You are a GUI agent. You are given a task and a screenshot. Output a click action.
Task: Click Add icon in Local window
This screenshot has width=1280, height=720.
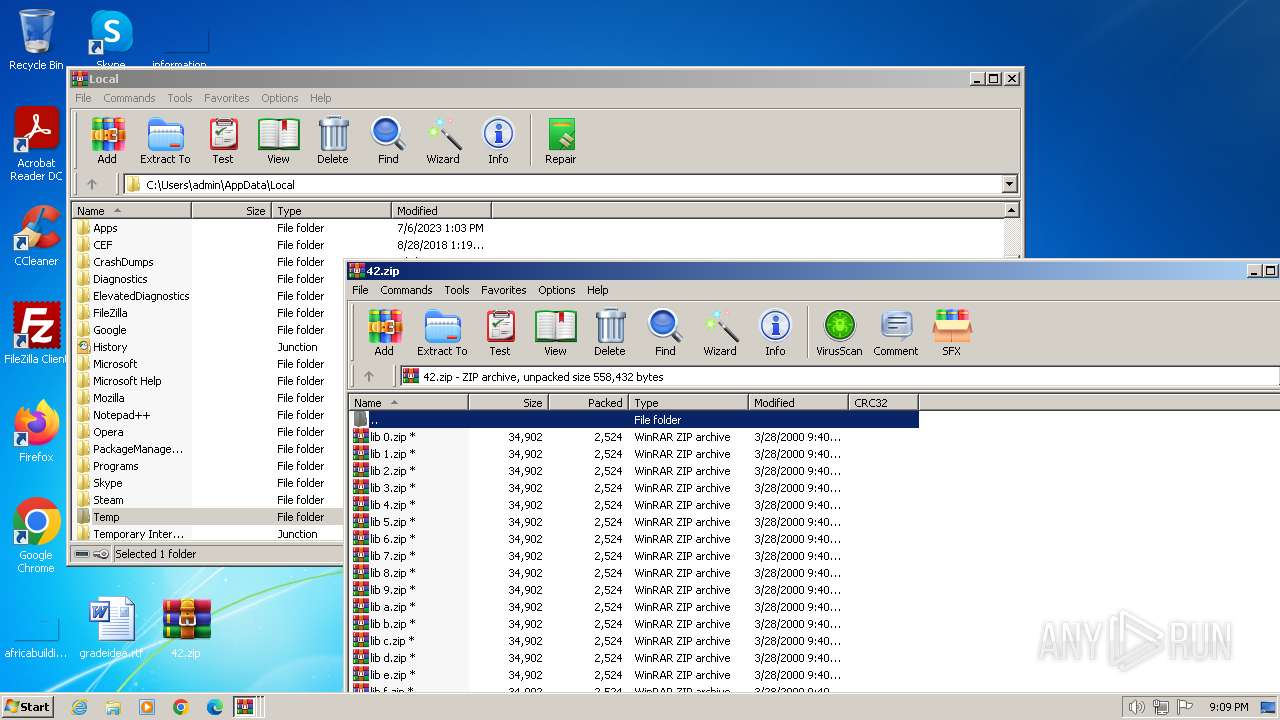[107, 140]
